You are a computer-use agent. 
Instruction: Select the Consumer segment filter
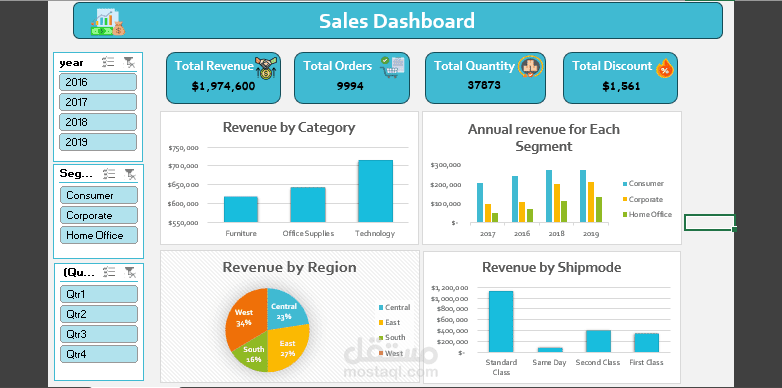[x=99, y=195]
